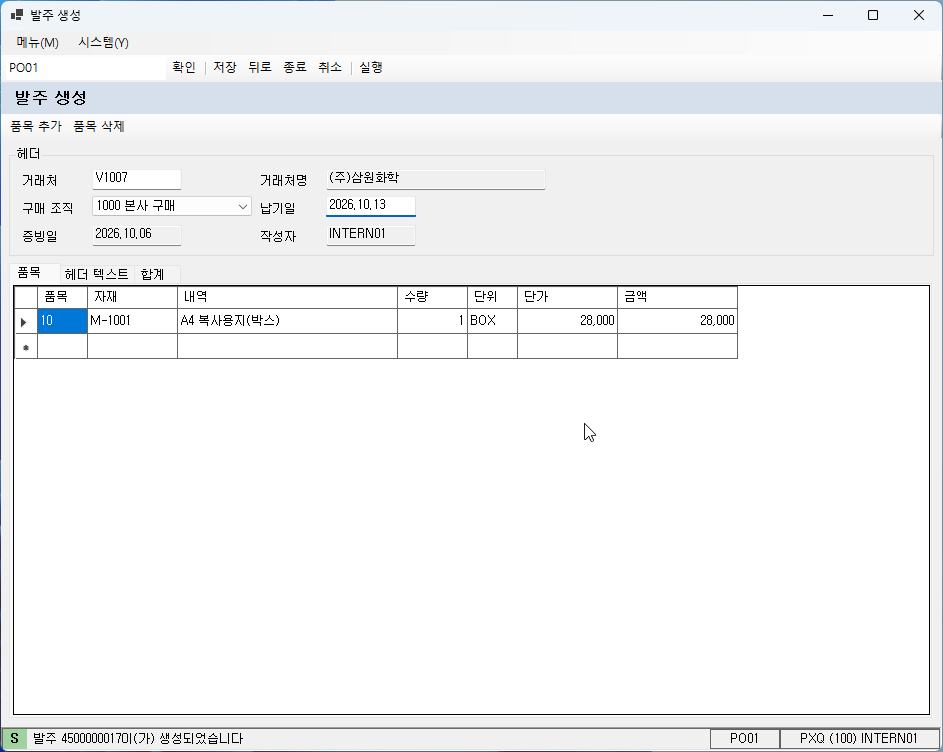Screen dimensions: 943x752
Task: Click the 단가 column header
Action: (x=567, y=297)
